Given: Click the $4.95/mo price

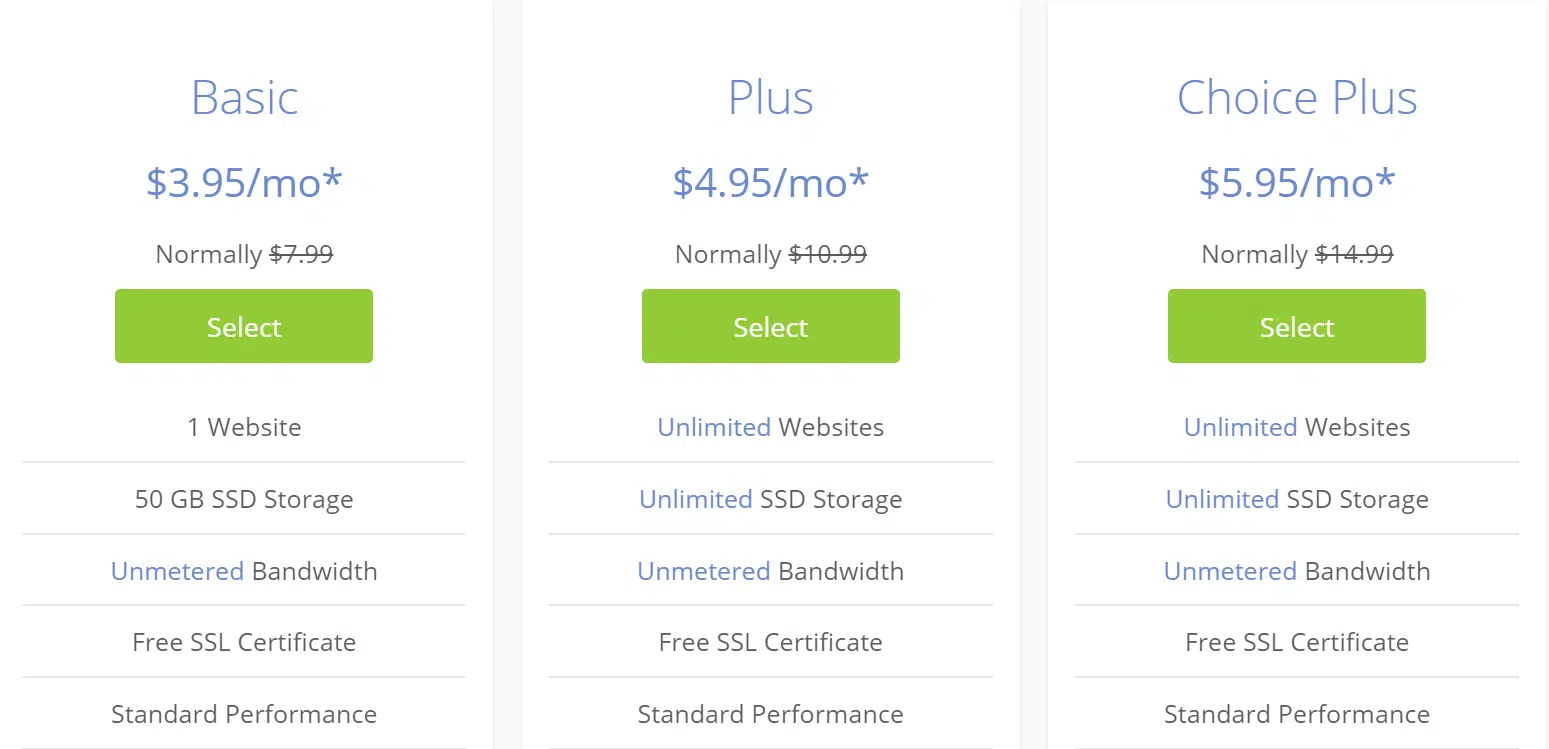Looking at the screenshot, I should click(x=770, y=182).
